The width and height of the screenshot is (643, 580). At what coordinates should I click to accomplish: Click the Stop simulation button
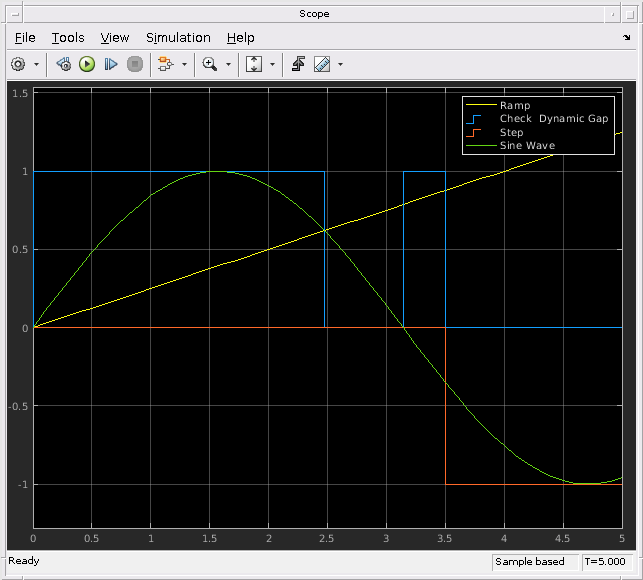pyautogui.click(x=135, y=64)
